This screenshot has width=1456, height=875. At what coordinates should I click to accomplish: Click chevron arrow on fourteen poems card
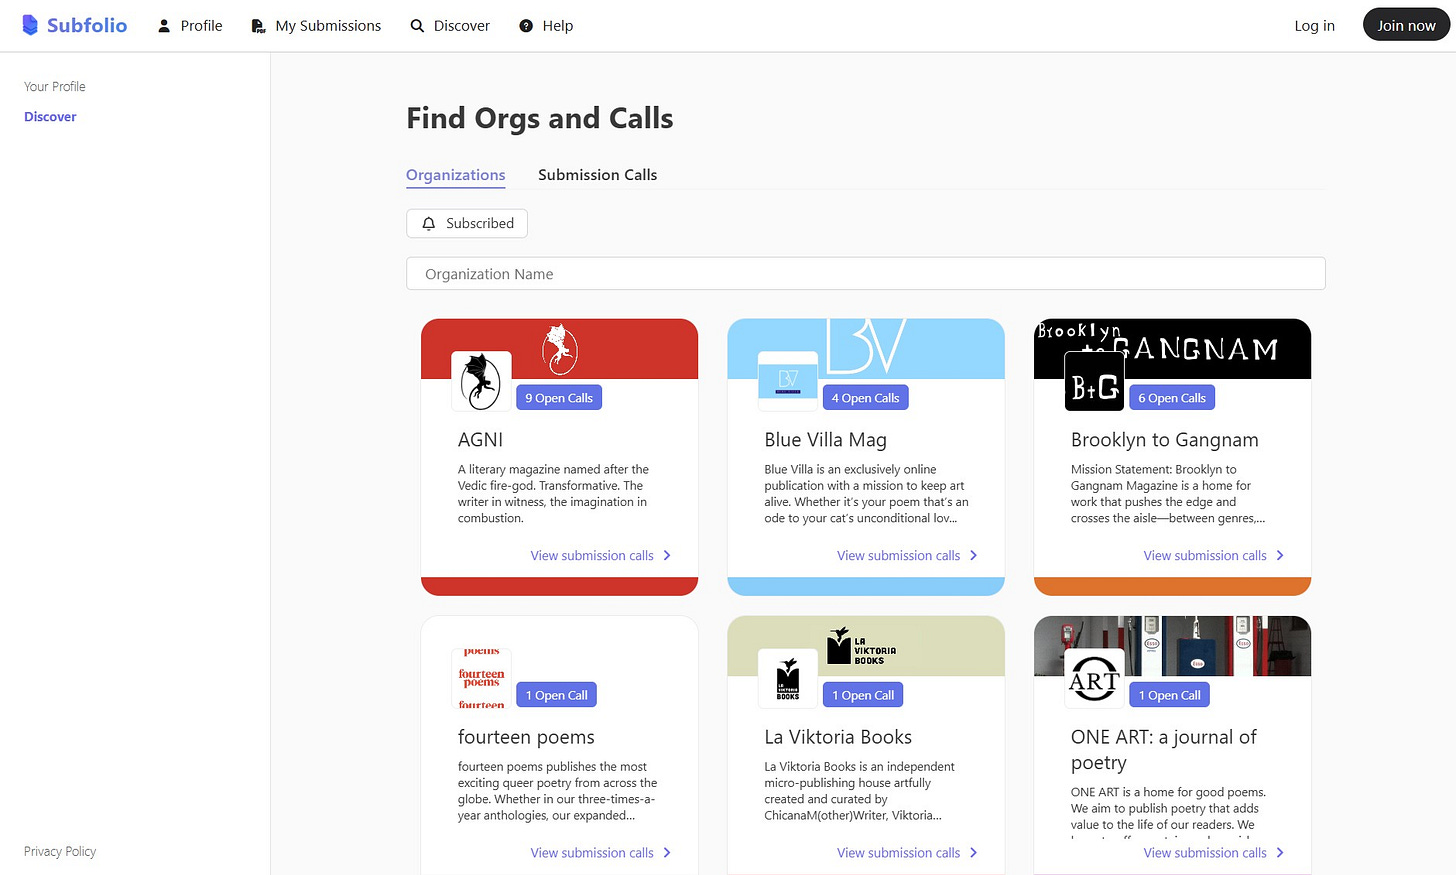(x=667, y=853)
